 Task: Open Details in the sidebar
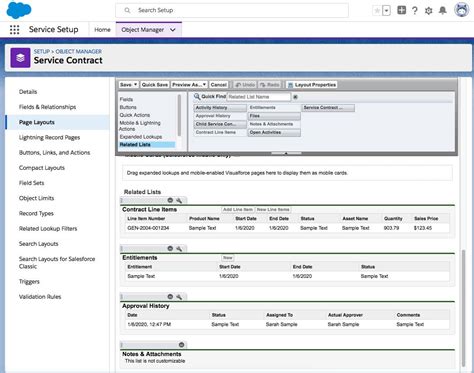click(28, 92)
